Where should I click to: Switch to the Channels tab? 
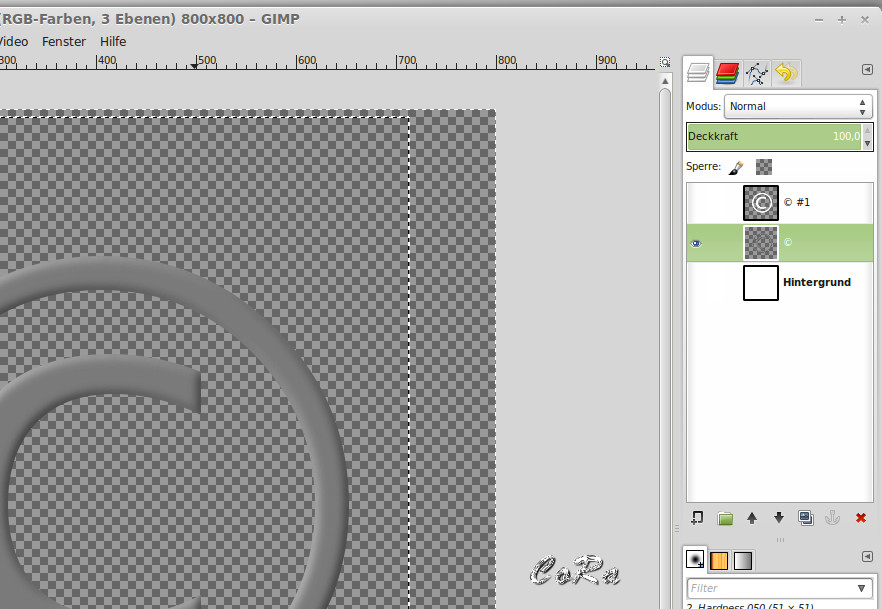click(x=727, y=73)
